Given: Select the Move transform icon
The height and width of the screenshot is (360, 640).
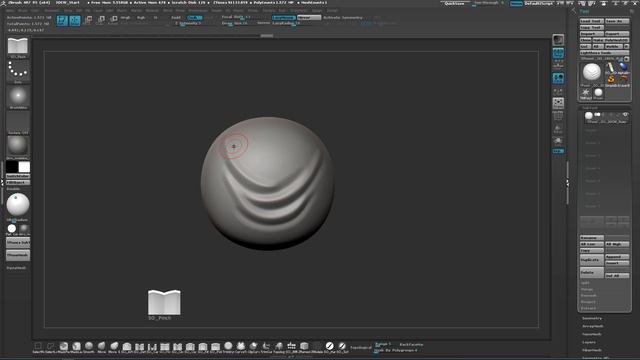Looking at the screenshot, I should (89, 20).
